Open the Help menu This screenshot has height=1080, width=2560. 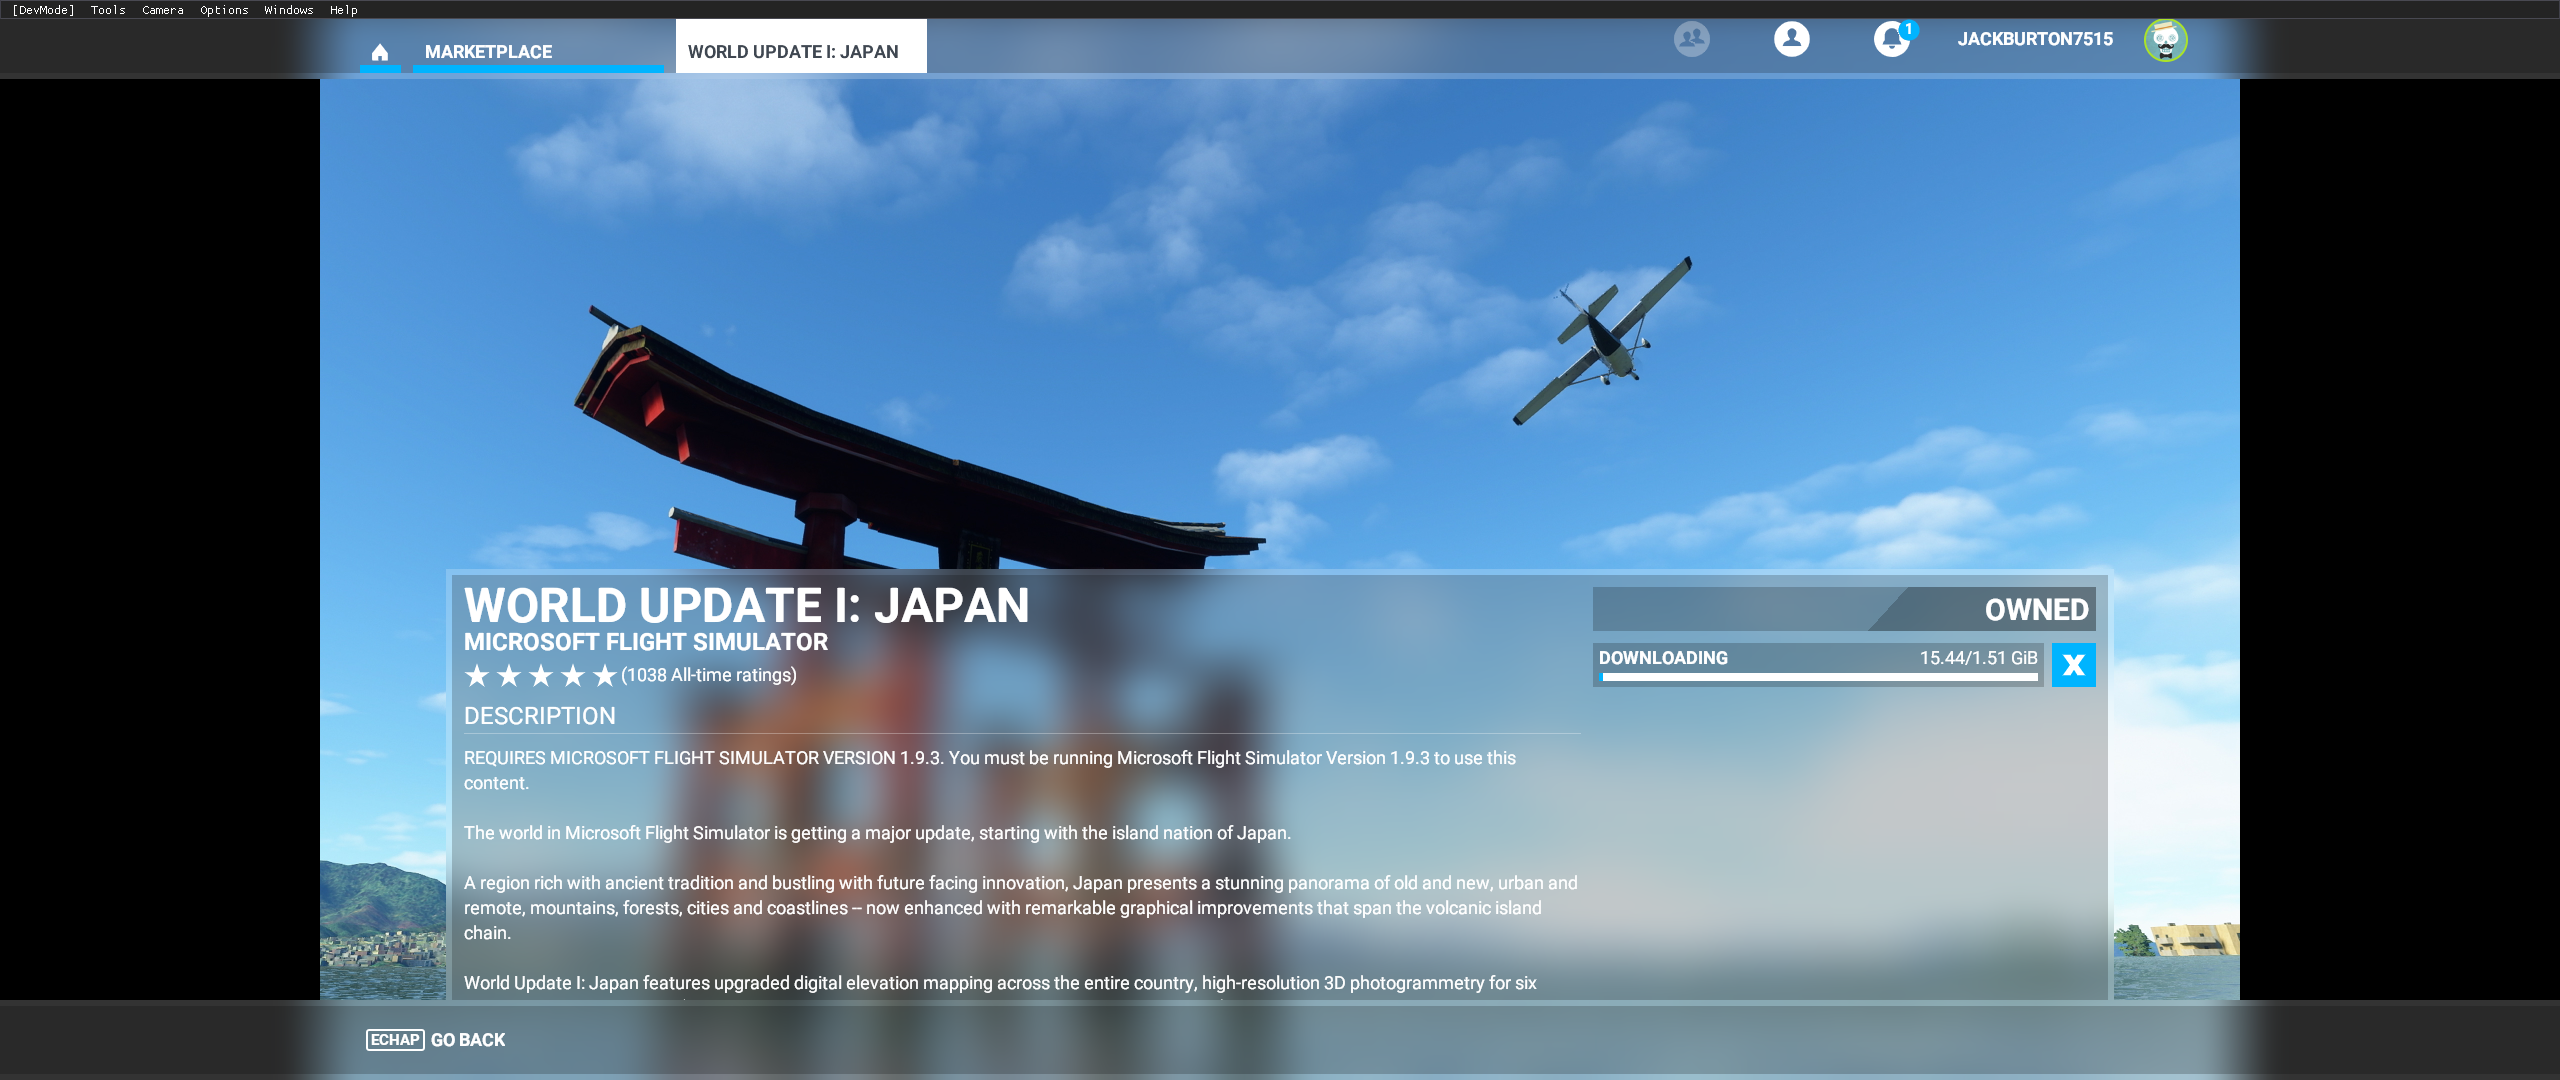click(344, 10)
